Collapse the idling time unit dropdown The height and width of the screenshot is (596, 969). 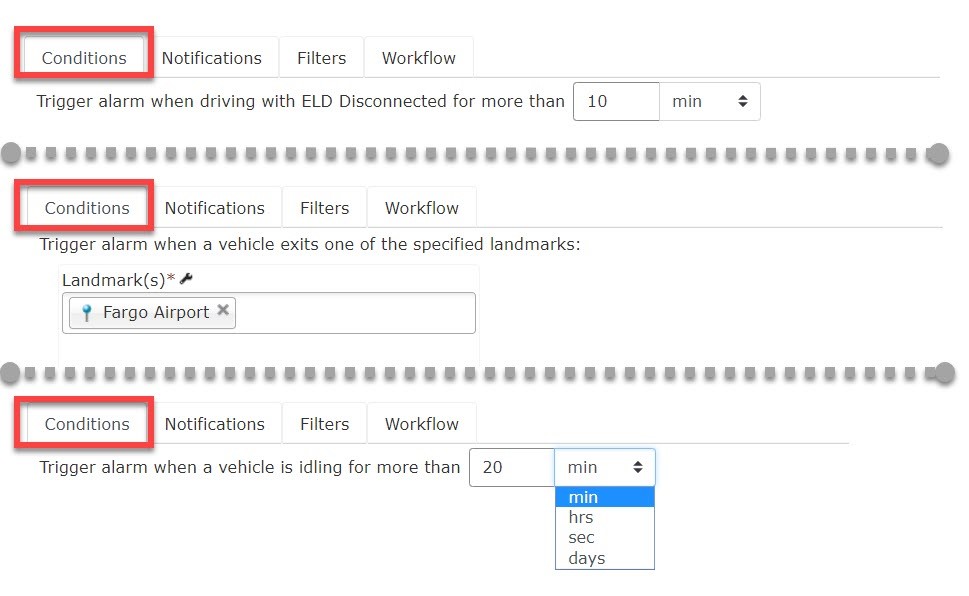605,468
